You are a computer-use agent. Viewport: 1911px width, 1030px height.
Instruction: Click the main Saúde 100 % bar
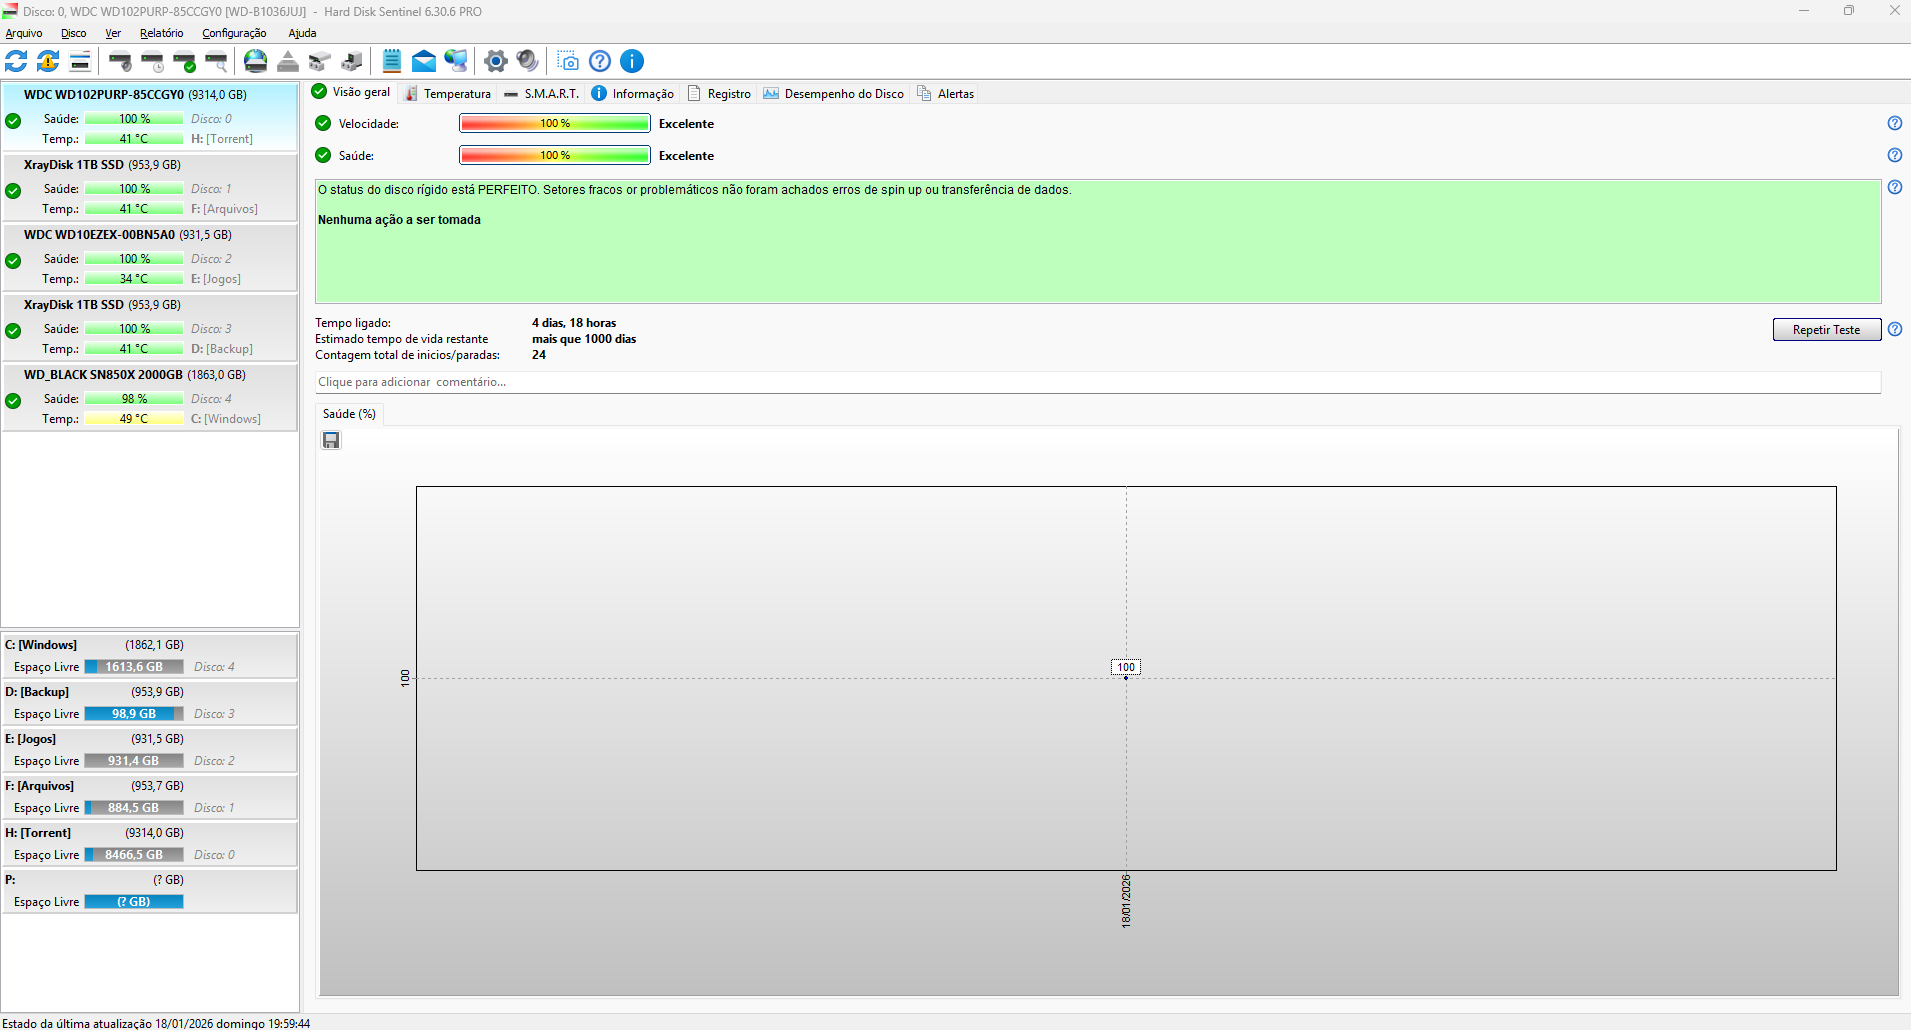(555, 155)
